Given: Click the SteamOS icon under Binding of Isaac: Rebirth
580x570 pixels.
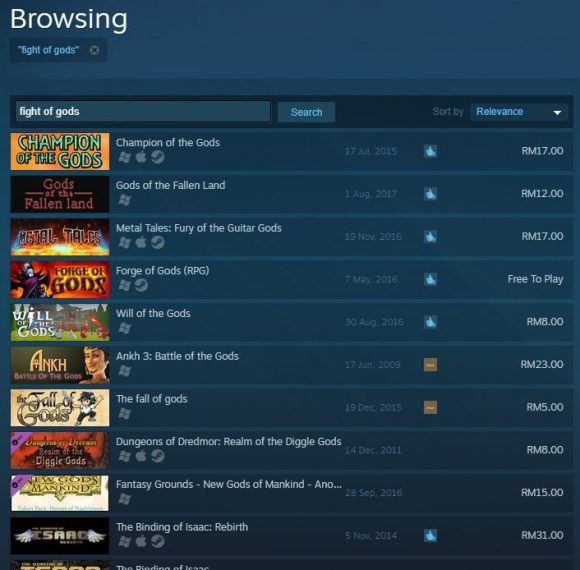Looking at the screenshot, I should point(158,542).
